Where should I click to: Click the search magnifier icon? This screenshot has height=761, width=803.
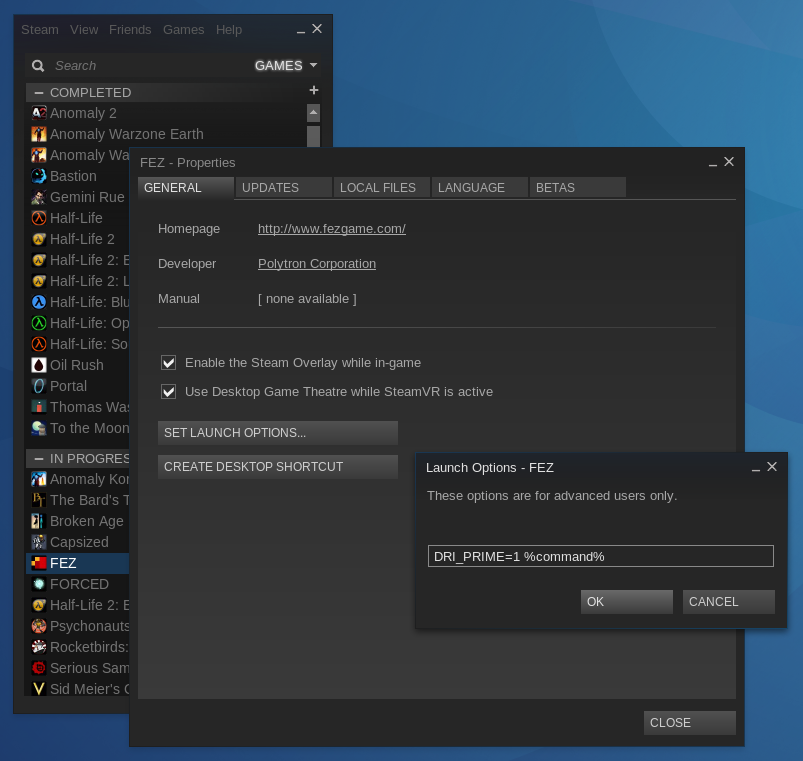(x=37, y=65)
